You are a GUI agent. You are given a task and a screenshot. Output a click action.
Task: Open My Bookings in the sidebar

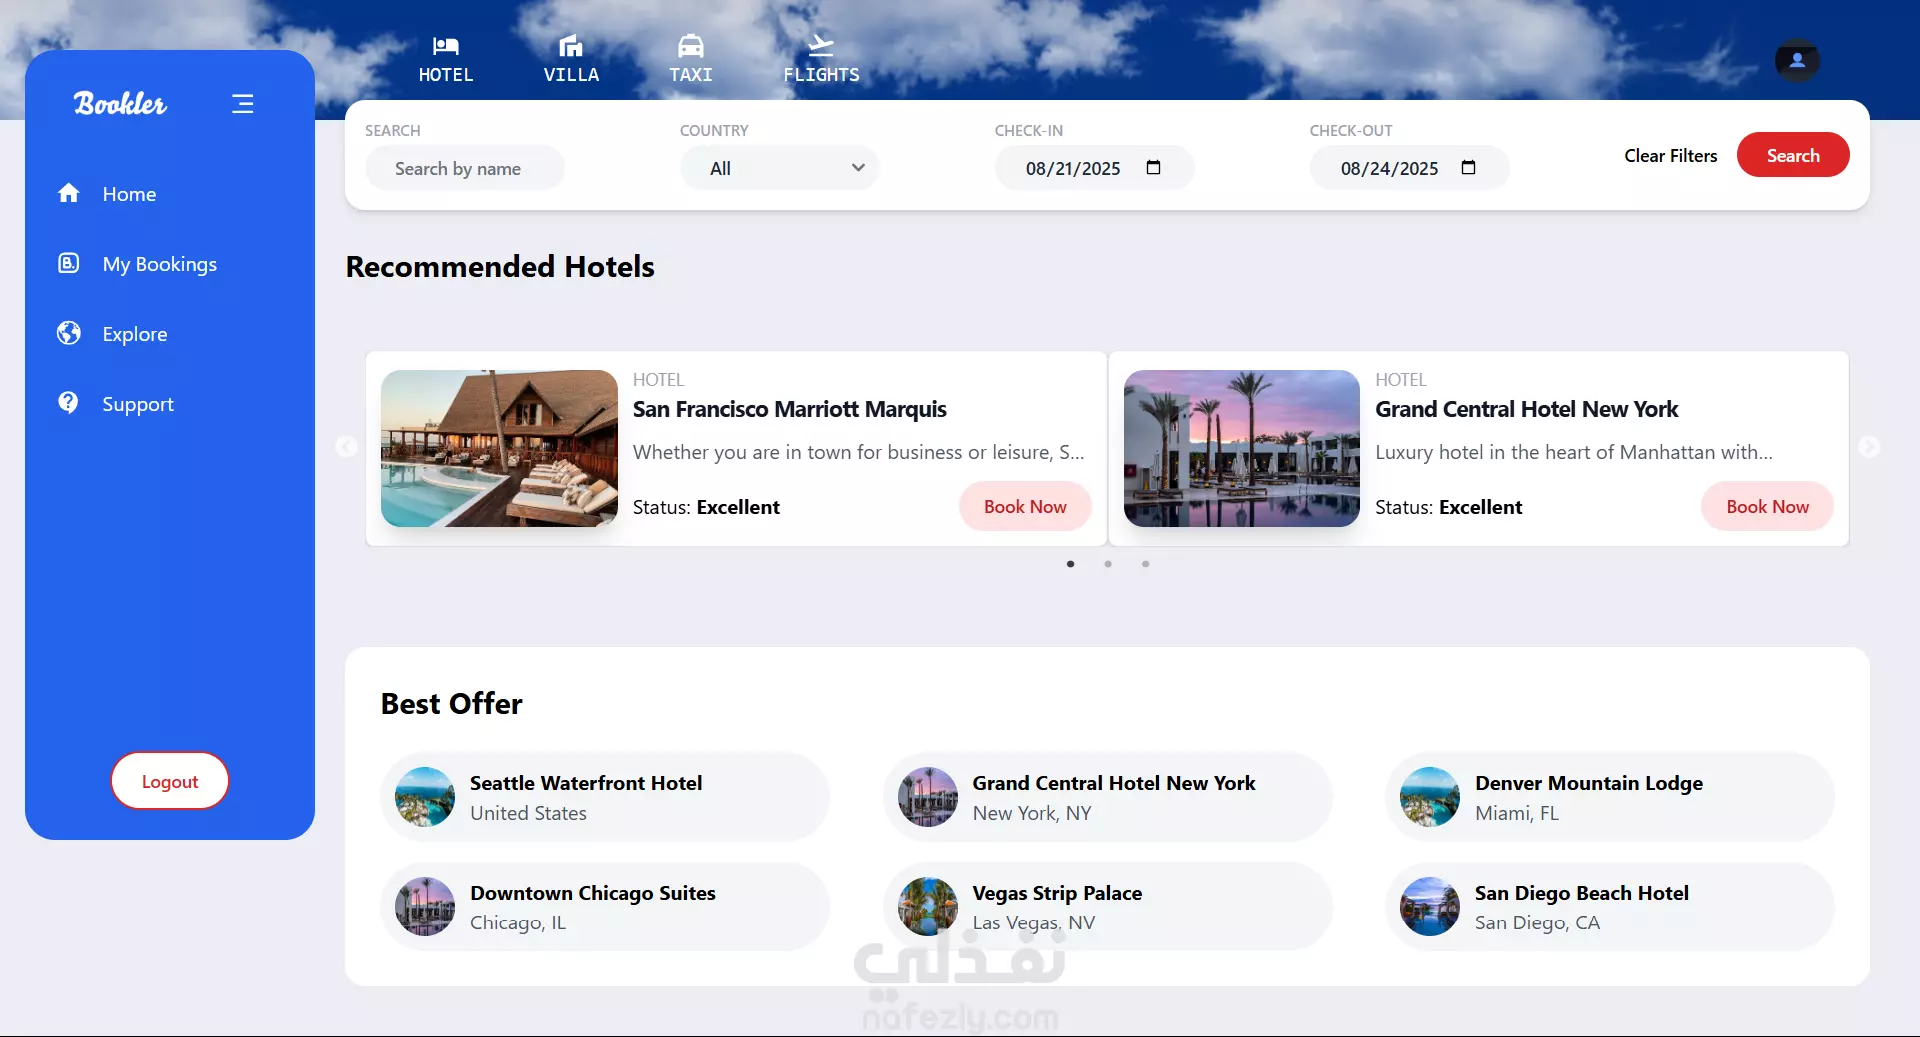[138, 264]
